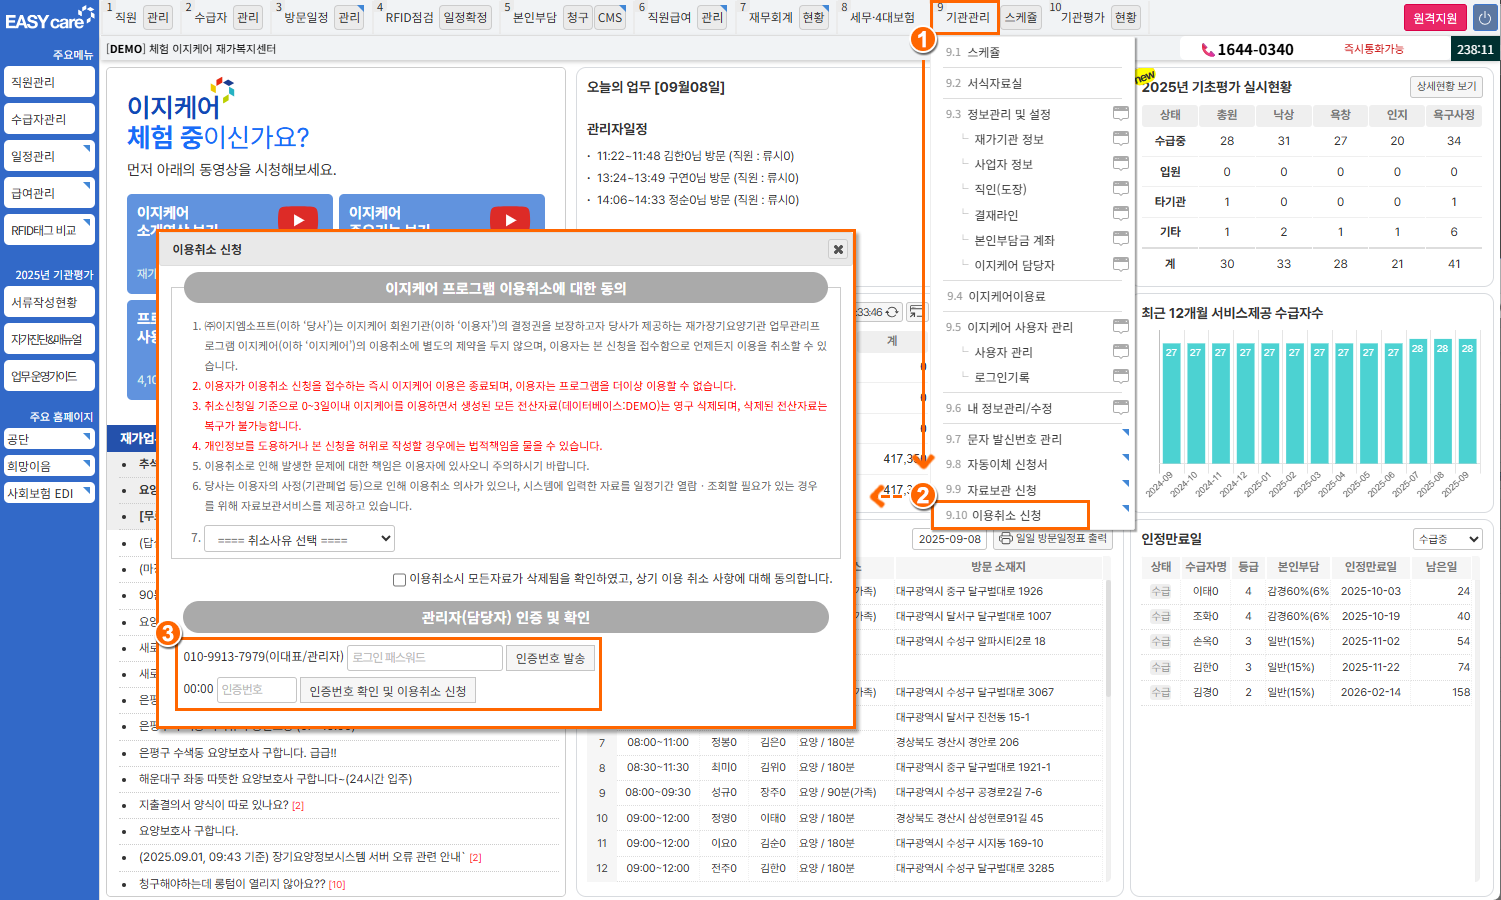
Task: Open popup window icon for 직인(도장)
Action: [1121, 189]
